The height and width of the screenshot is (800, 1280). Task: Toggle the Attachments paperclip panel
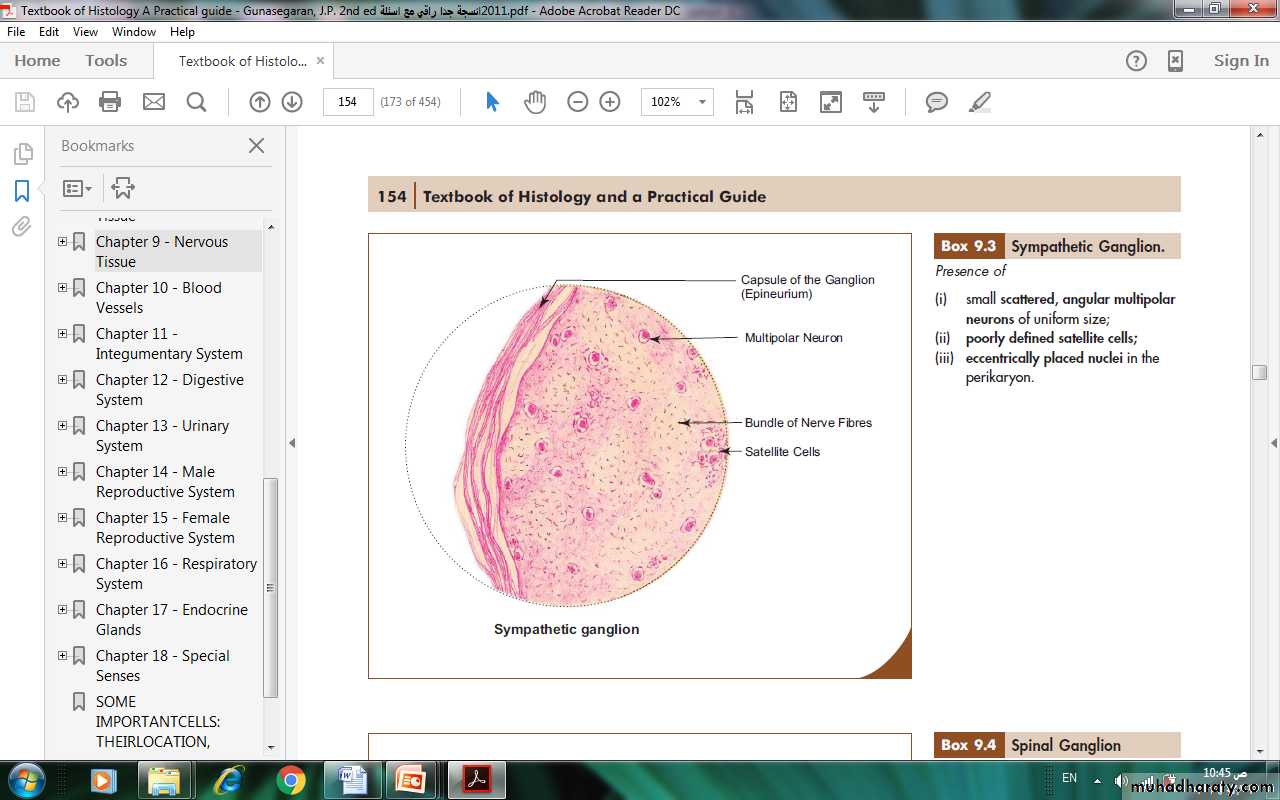[x=22, y=227]
